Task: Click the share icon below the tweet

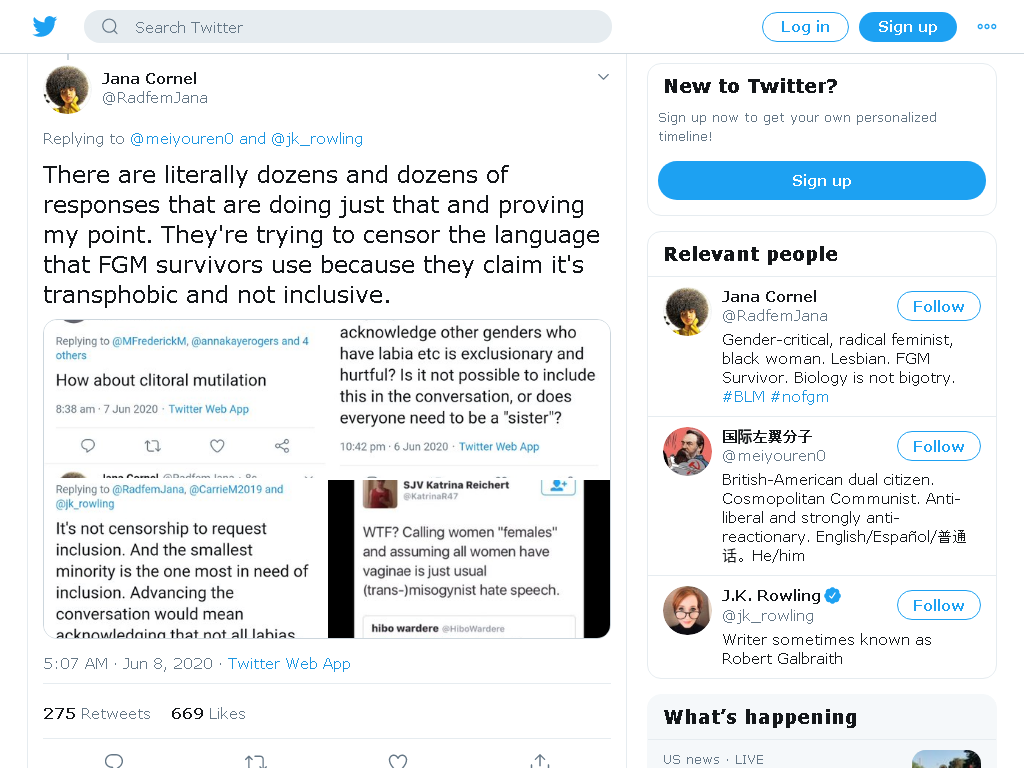Action: 539,761
